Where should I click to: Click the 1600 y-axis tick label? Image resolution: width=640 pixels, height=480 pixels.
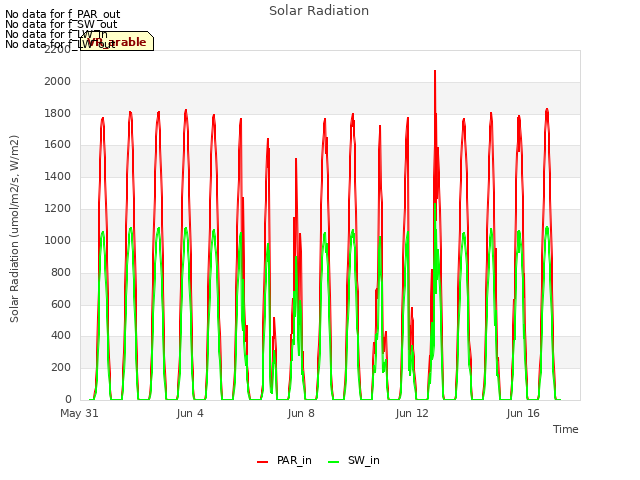coord(58,145)
